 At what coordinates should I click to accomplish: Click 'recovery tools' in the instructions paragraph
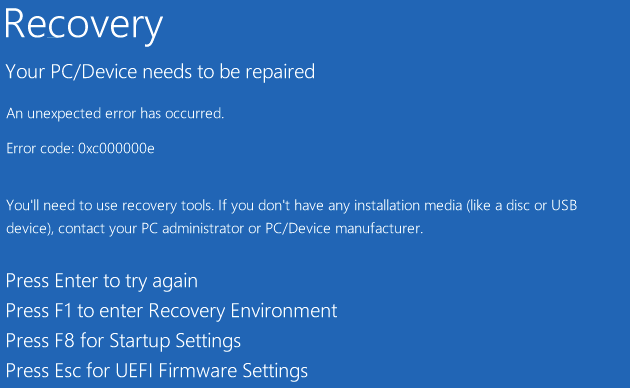[167, 206]
